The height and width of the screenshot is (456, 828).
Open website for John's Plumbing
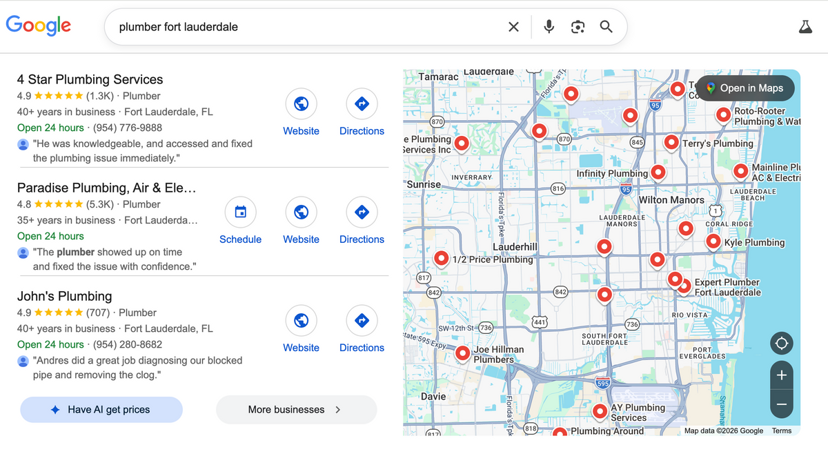coord(301,329)
